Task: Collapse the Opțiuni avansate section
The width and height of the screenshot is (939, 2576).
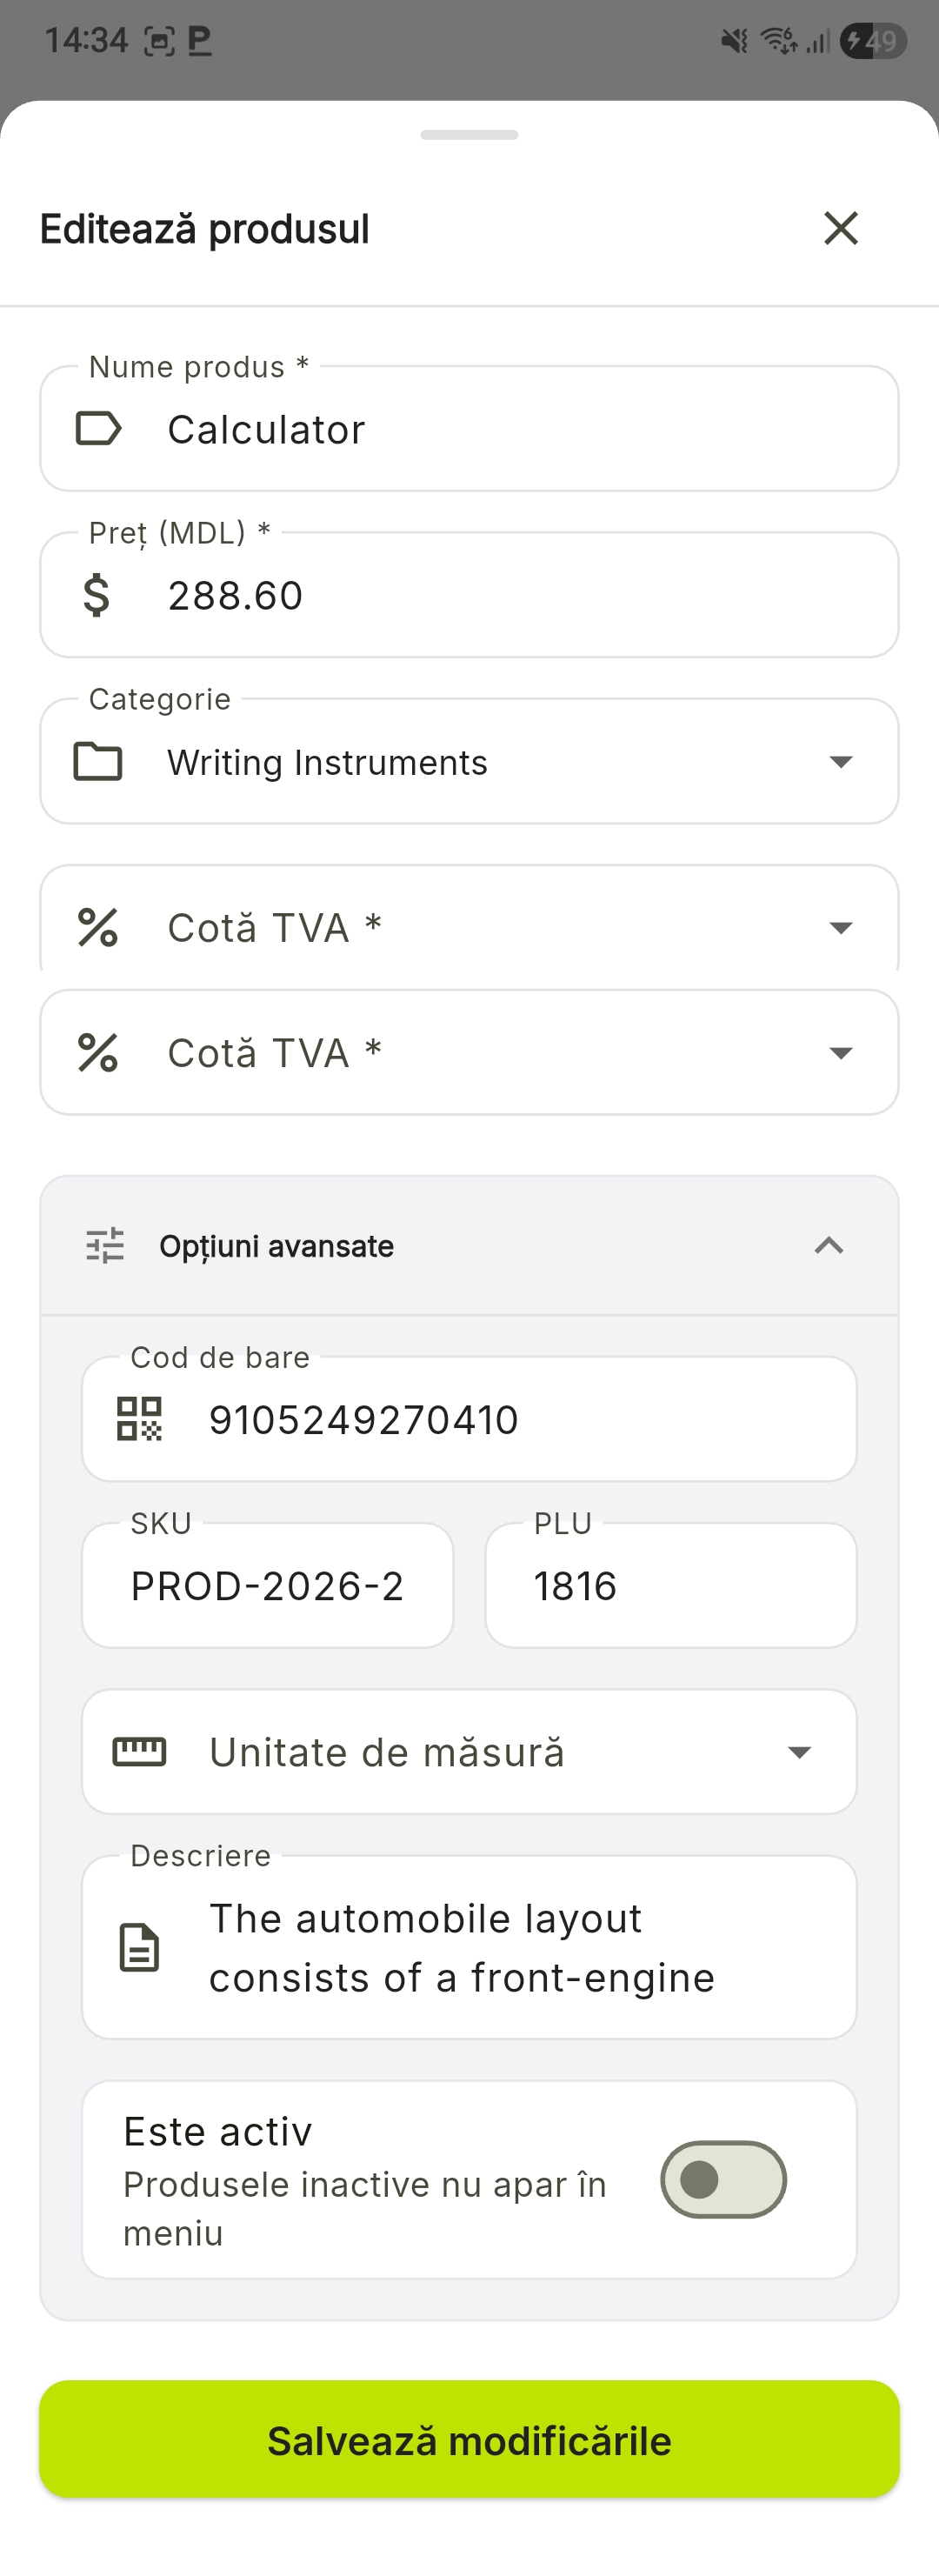Action: [829, 1246]
